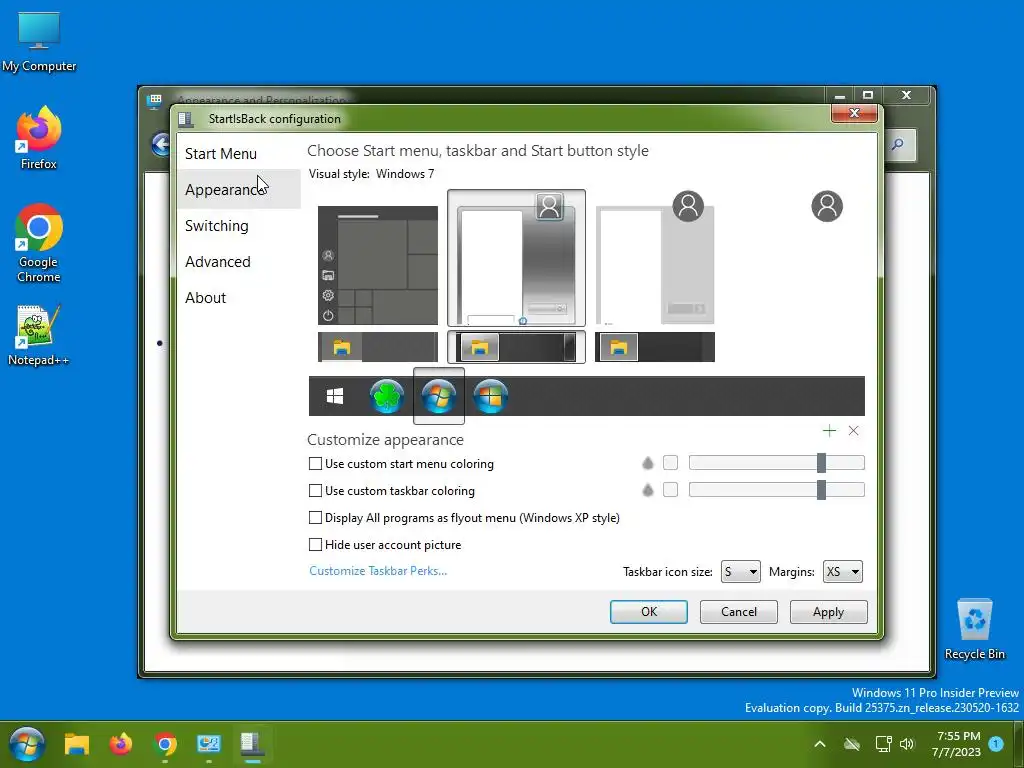Viewport: 1024px width, 768px height.
Task: Remove start button image with the X icon
Action: 853,430
